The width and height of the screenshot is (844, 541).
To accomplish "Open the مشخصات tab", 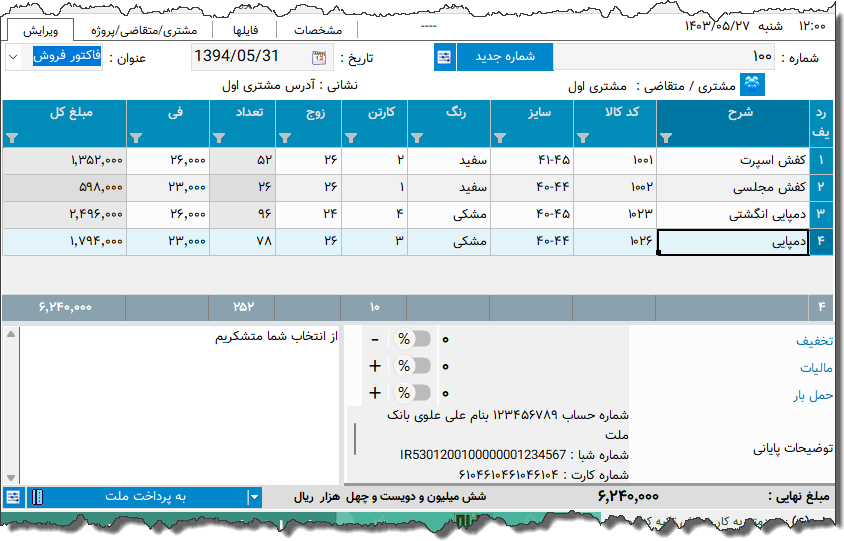I will pos(318,30).
